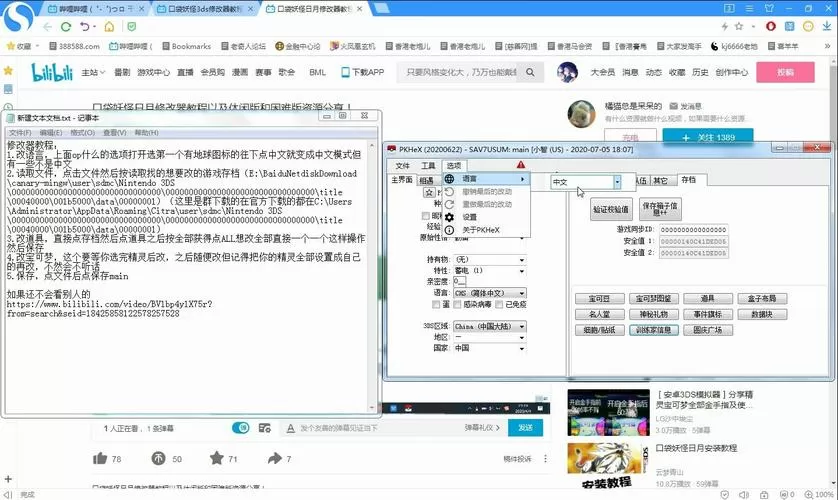
Task: Expand the 地区 dropdown
Action: [x=522, y=338]
